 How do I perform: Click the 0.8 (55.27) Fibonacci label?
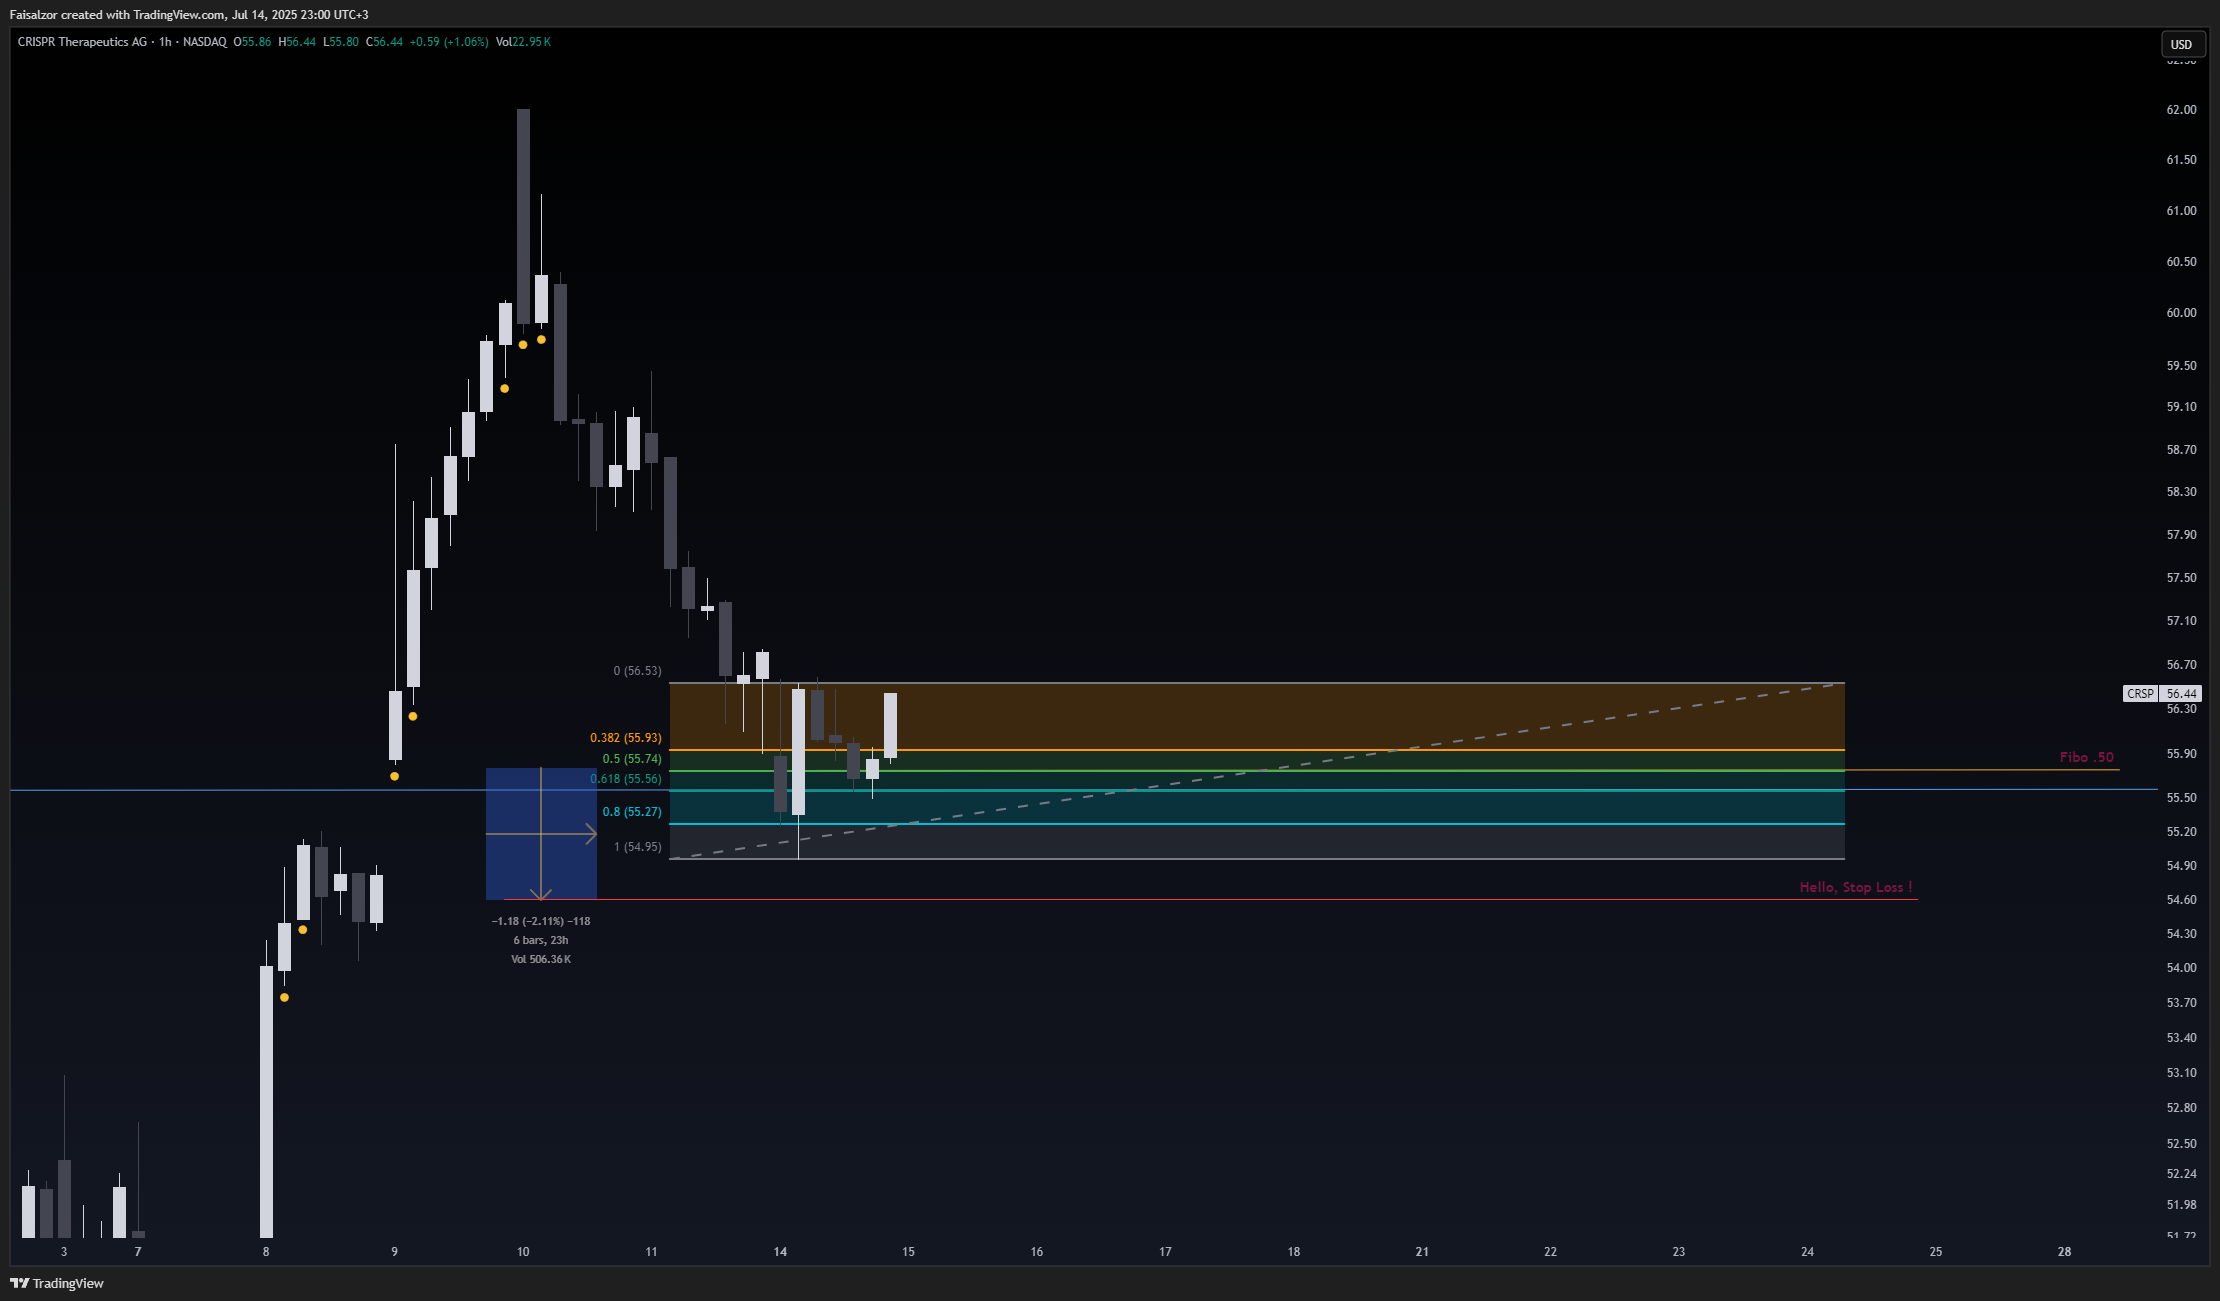(632, 812)
